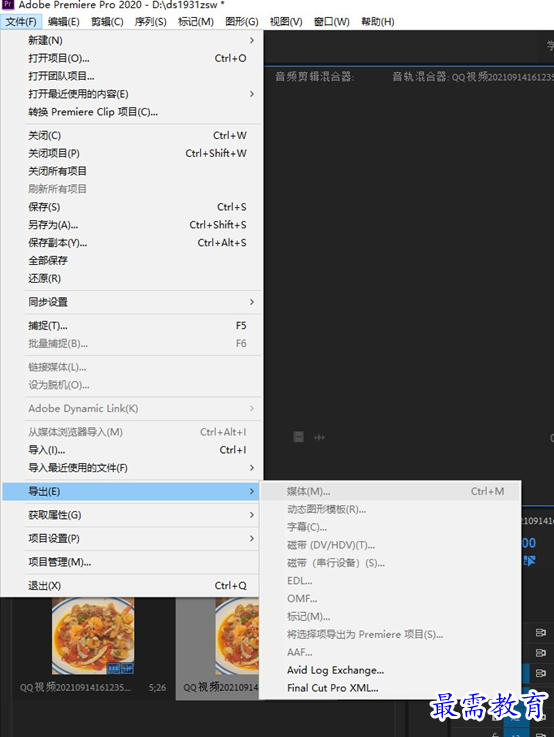Viewport: 554px width, 737px height.
Task: Choose 退出(X) to quit Premiere
Action: tap(132, 586)
